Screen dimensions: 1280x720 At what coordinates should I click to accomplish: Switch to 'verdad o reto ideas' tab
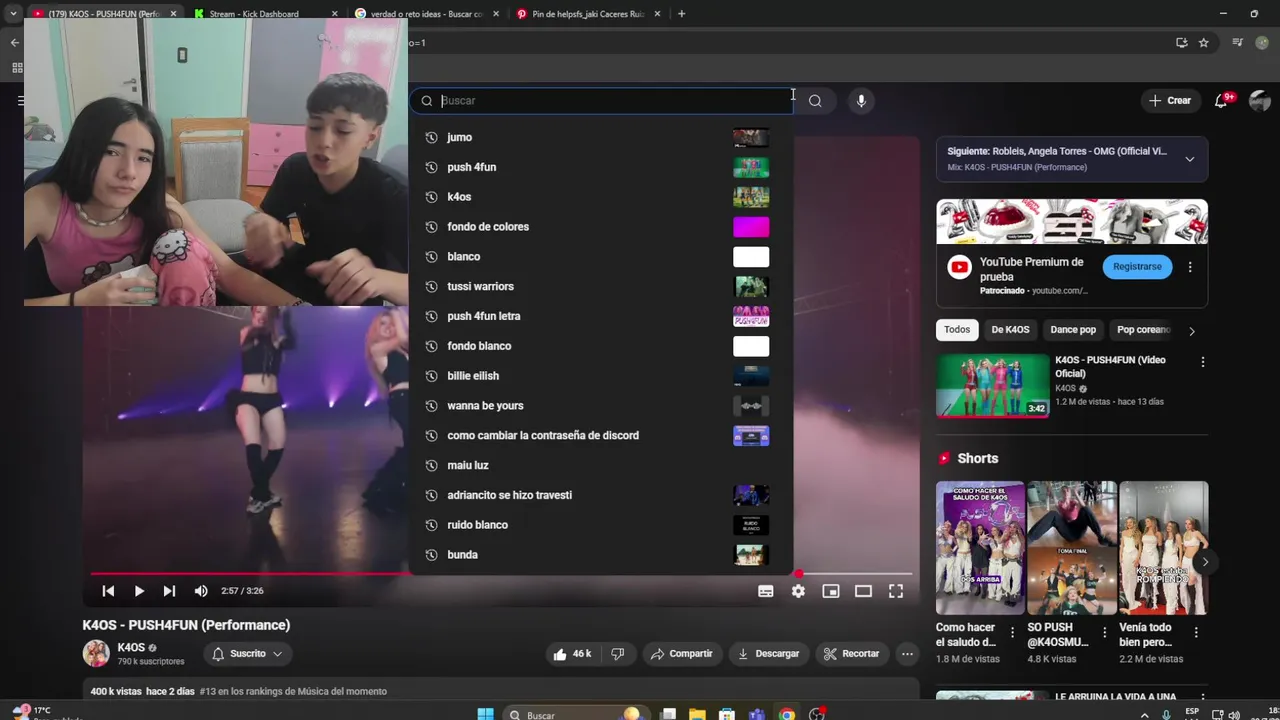click(425, 14)
